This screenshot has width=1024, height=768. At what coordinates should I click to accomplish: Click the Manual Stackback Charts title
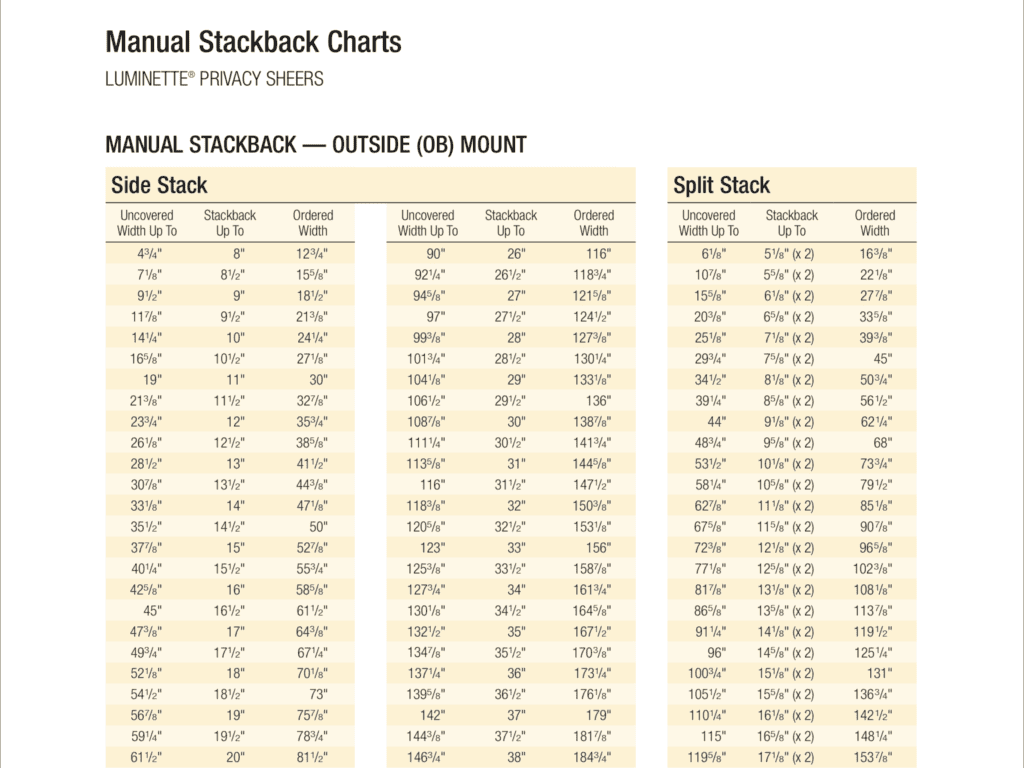pos(253,43)
